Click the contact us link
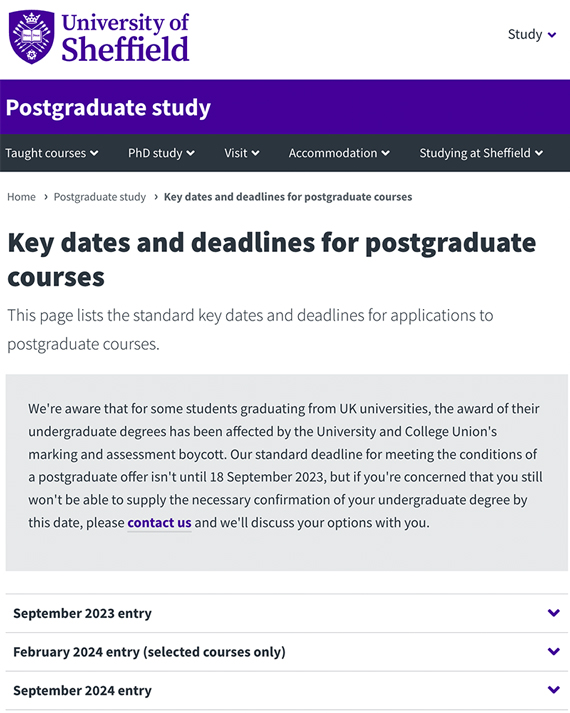 tap(159, 523)
